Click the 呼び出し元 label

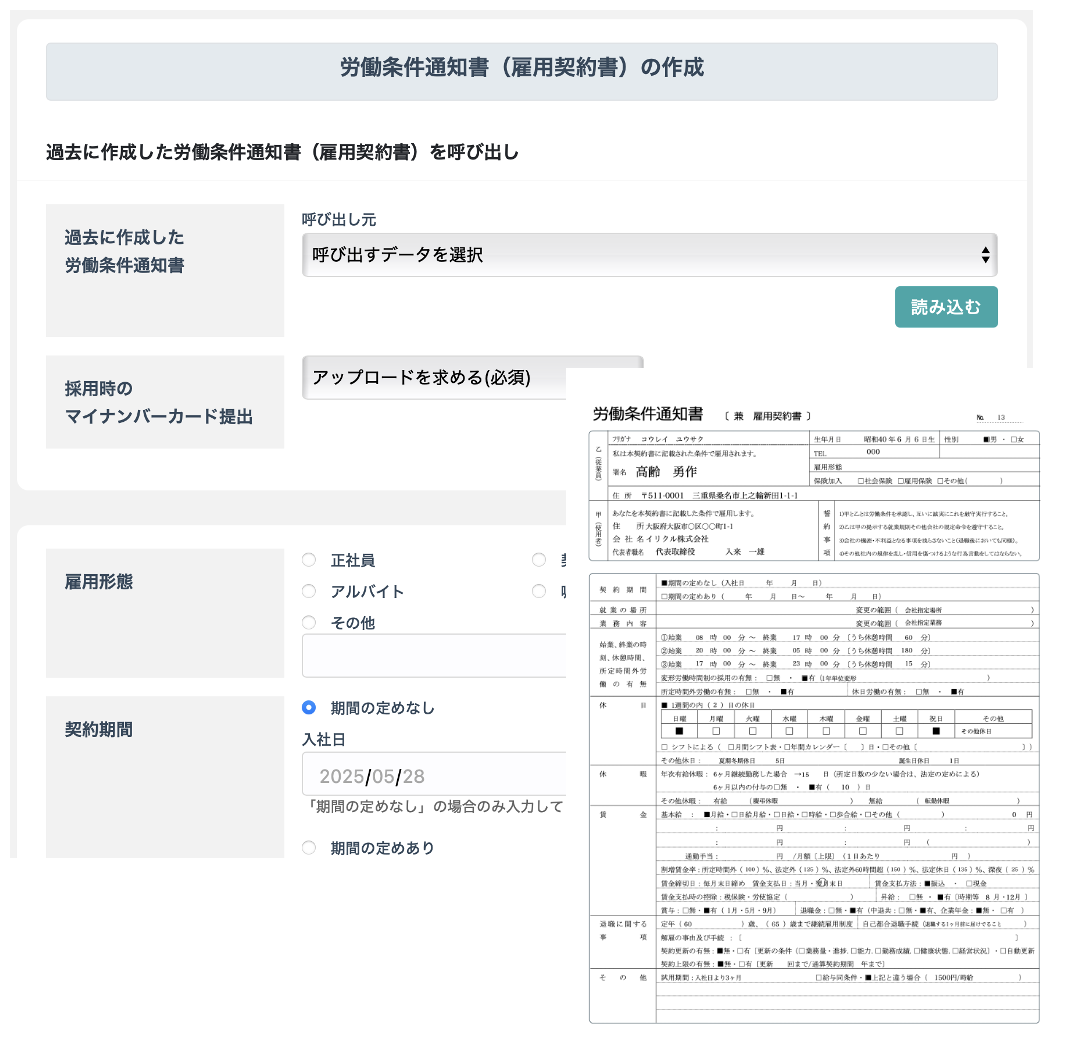339,219
